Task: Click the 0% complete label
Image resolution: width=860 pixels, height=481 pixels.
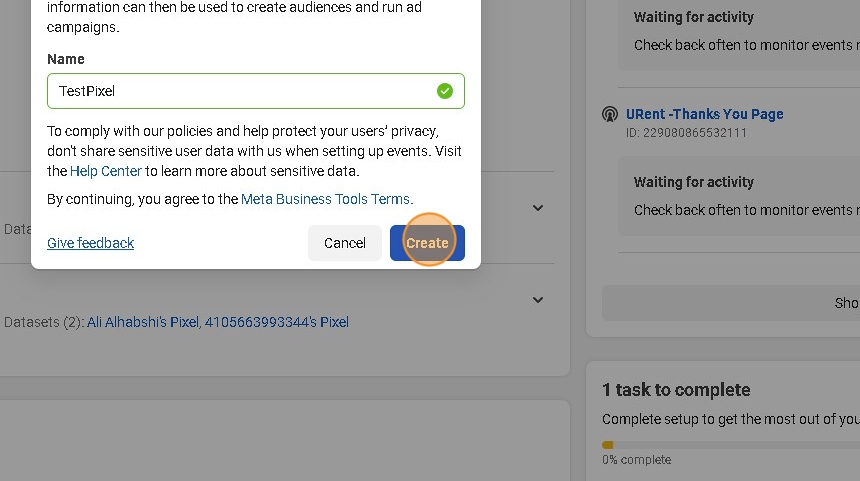Action: pos(636,460)
